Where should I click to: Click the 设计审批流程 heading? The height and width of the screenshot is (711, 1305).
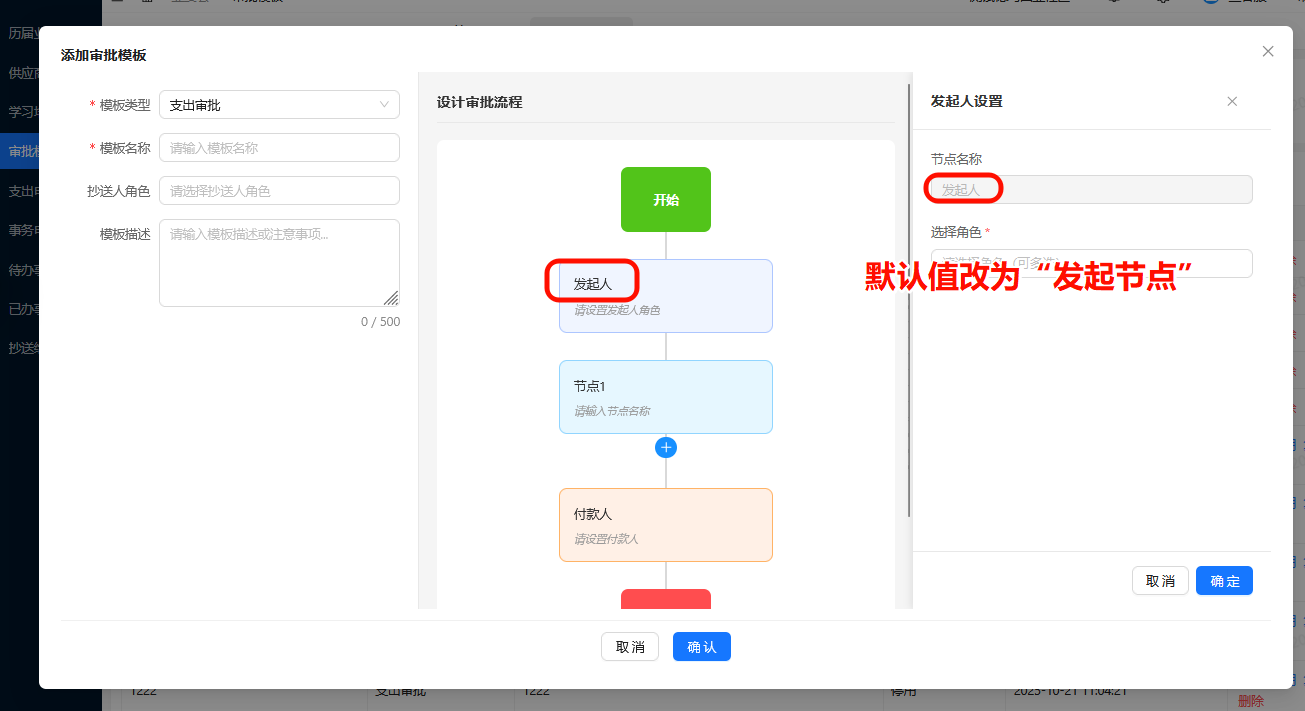click(x=479, y=102)
